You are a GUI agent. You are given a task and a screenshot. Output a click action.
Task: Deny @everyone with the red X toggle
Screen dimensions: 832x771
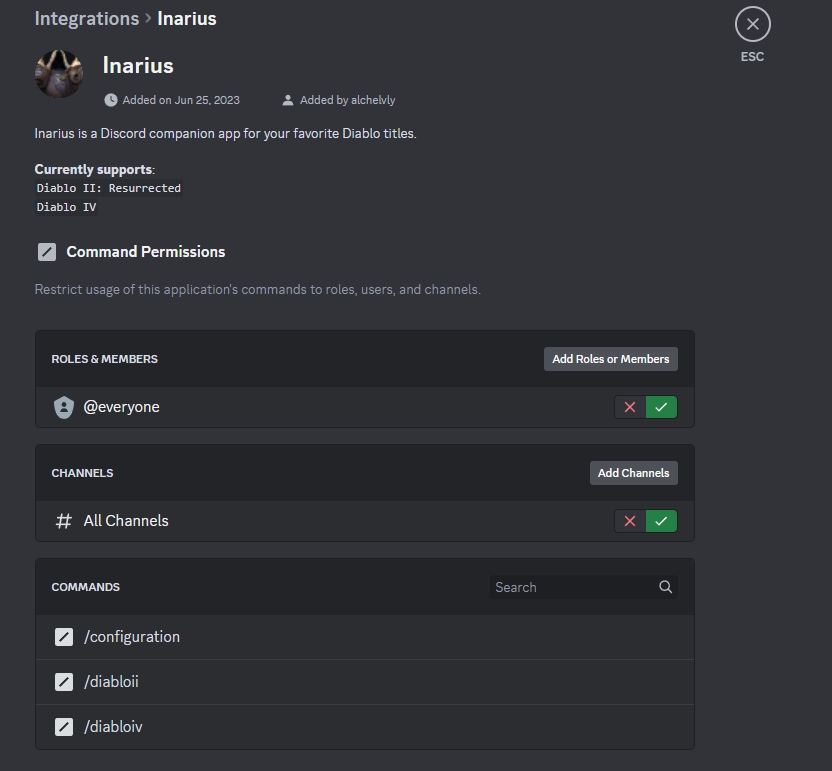pyautogui.click(x=630, y=407)
